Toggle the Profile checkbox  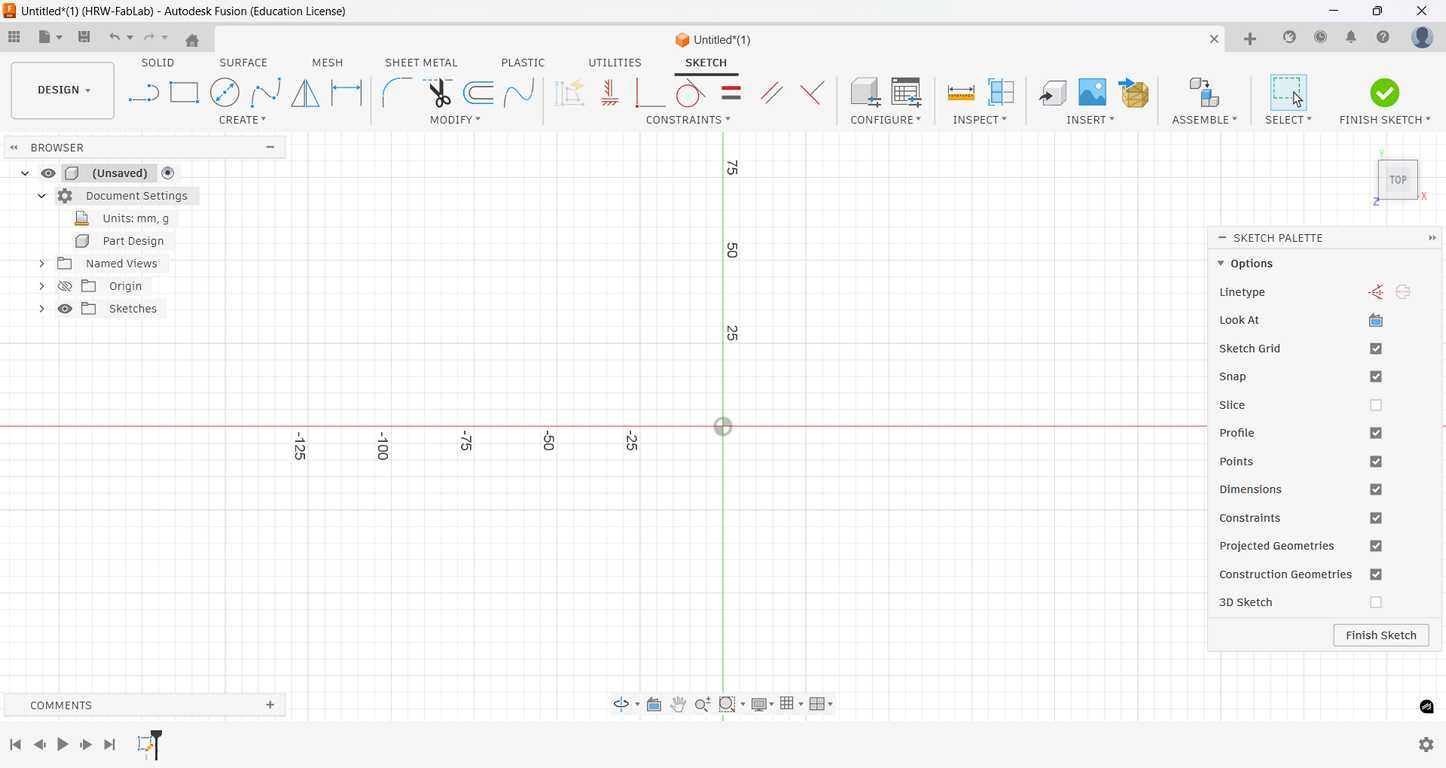(x=1376, y=433)
